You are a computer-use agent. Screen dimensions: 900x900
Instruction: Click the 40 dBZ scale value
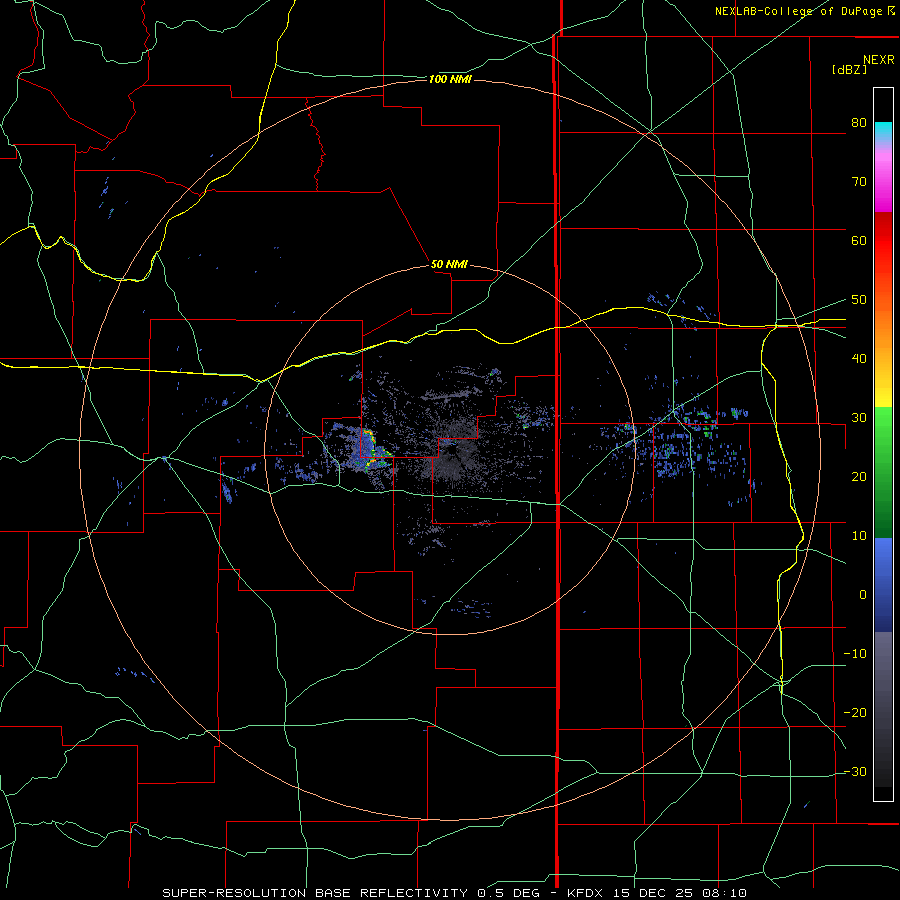[859, 359]
